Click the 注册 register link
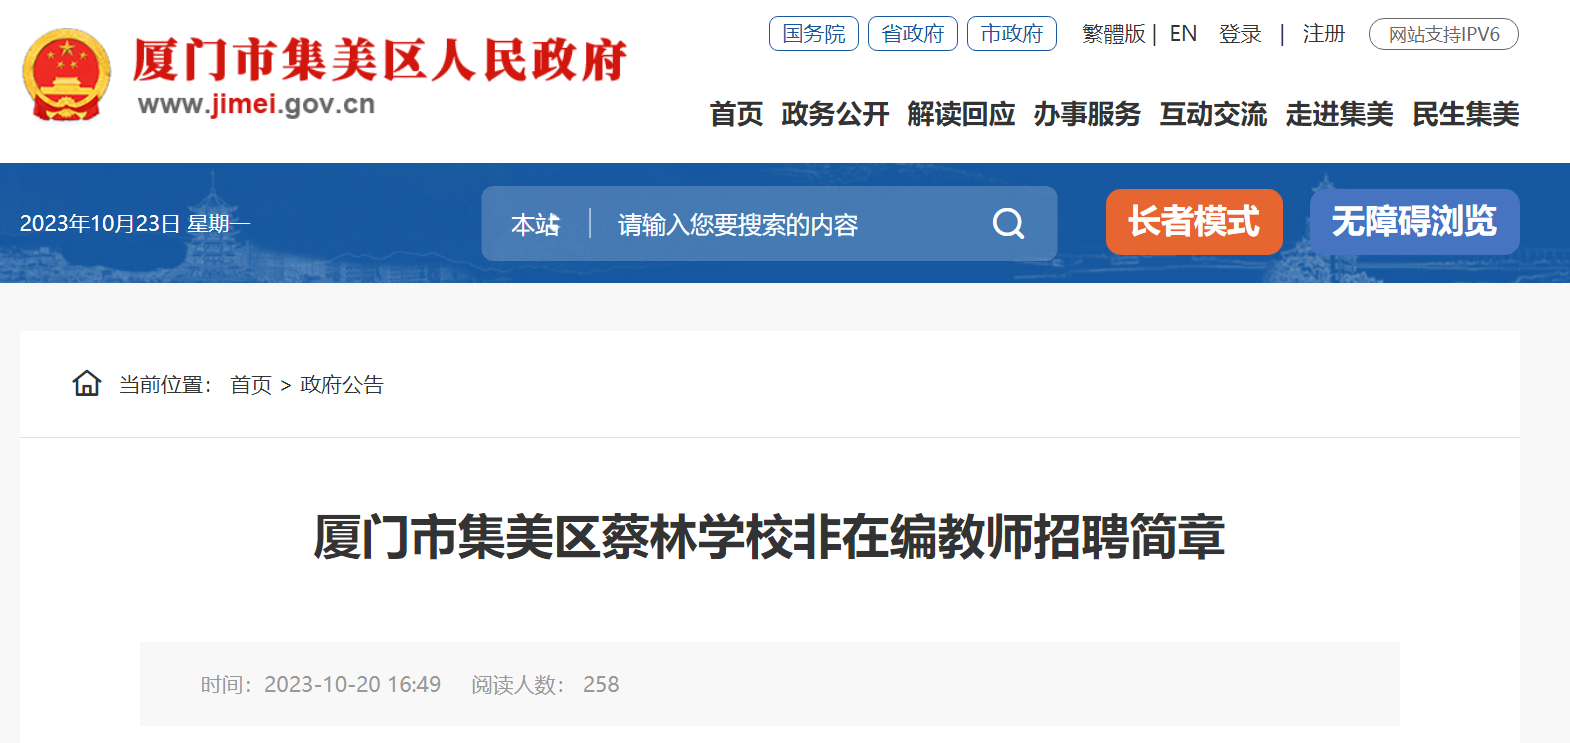Viewport: 1570px width, 743px height. pos(1324,34)
